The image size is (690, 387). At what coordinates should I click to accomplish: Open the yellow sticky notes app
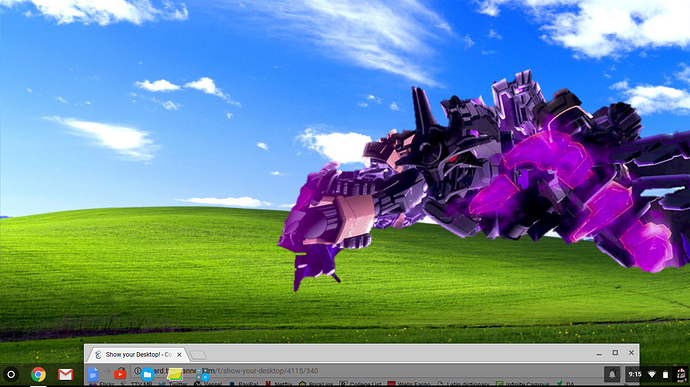(x=175, y=375)
